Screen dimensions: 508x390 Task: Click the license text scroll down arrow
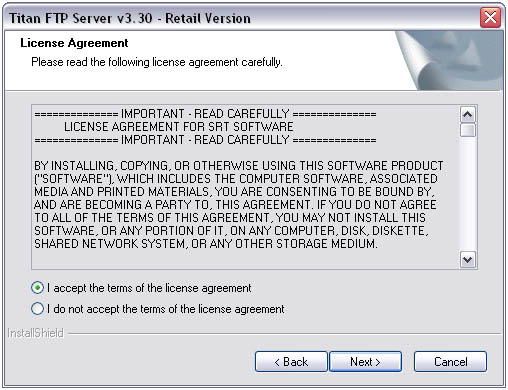(x=467, y=260)
